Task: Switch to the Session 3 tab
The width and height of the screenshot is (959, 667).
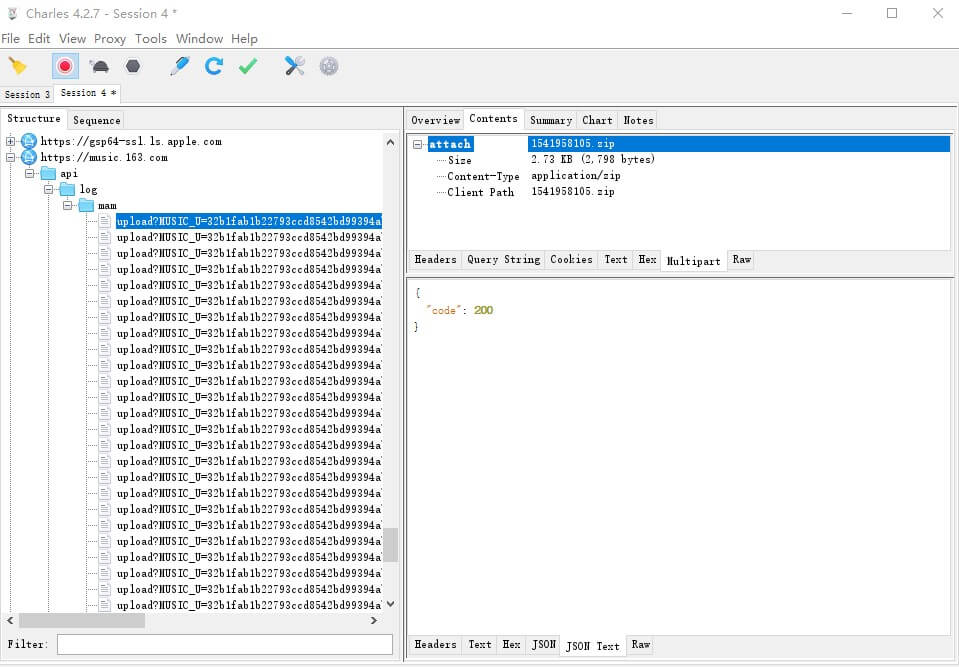Action: 27,95
